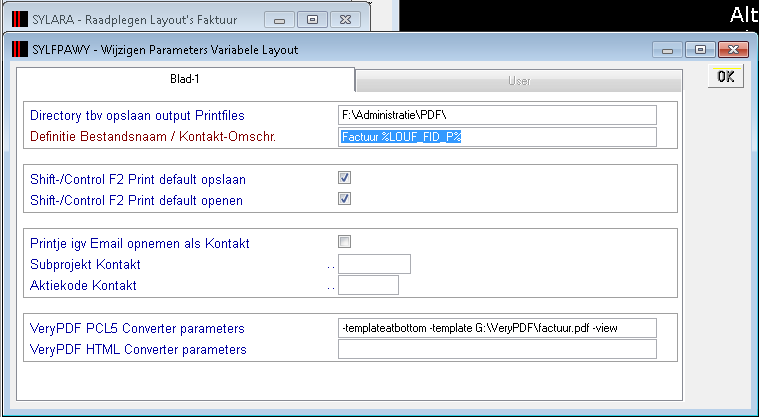
Task: Edit VeryPDF PCL5 Converter parameters field
Action: (497, 328)
